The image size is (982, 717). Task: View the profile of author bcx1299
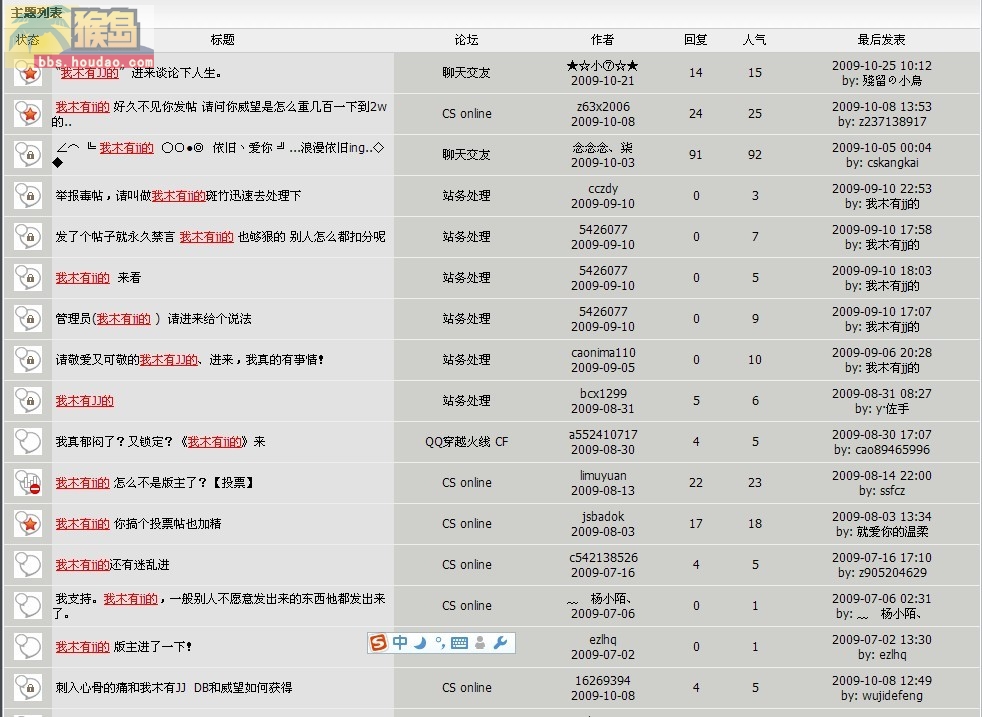(603, 393)
